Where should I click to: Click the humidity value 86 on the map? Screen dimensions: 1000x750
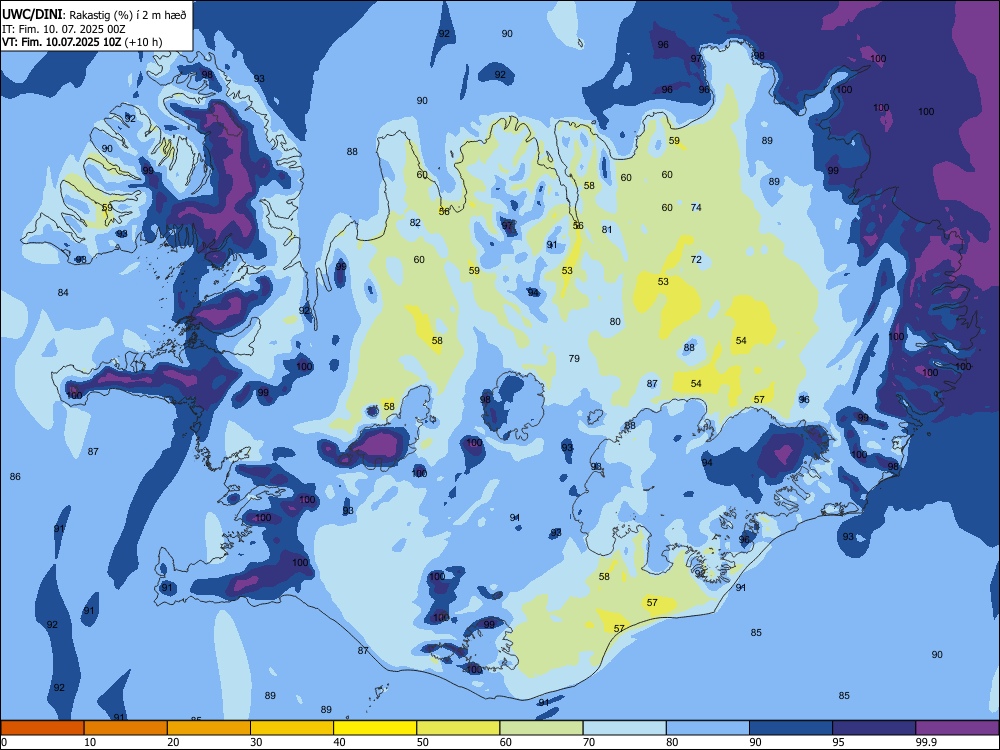15,476
